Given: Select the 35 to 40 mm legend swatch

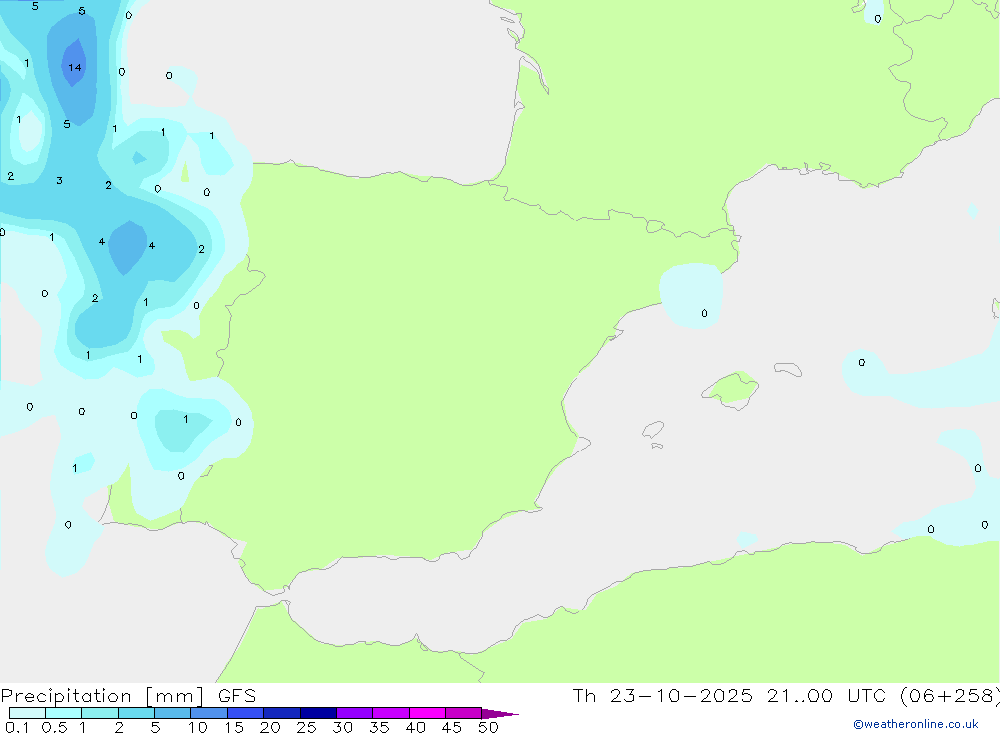Looking at the screenshot, I should click(390, 713).
